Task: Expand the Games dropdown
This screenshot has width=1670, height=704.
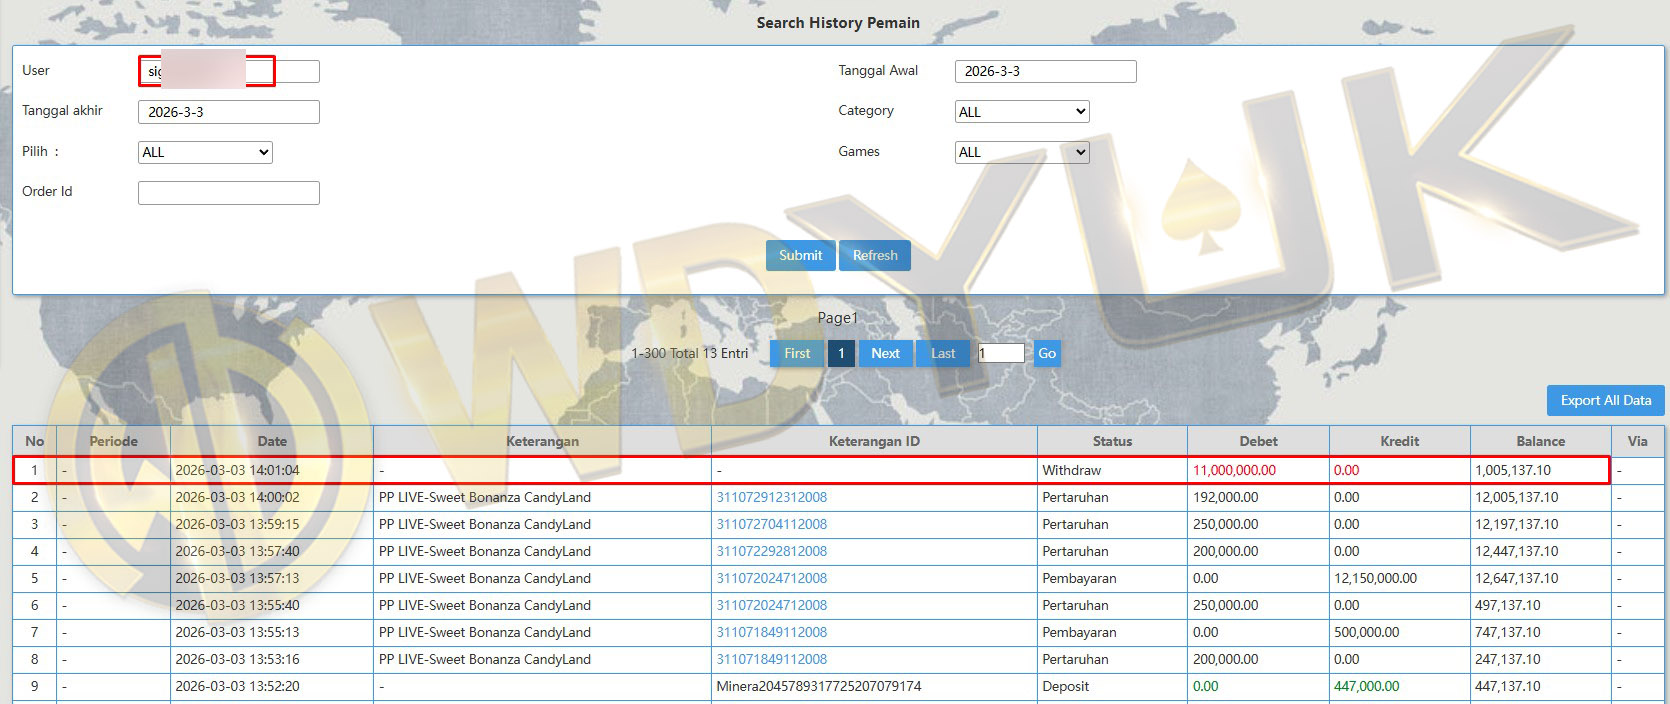Action: tap(1021, 152)
